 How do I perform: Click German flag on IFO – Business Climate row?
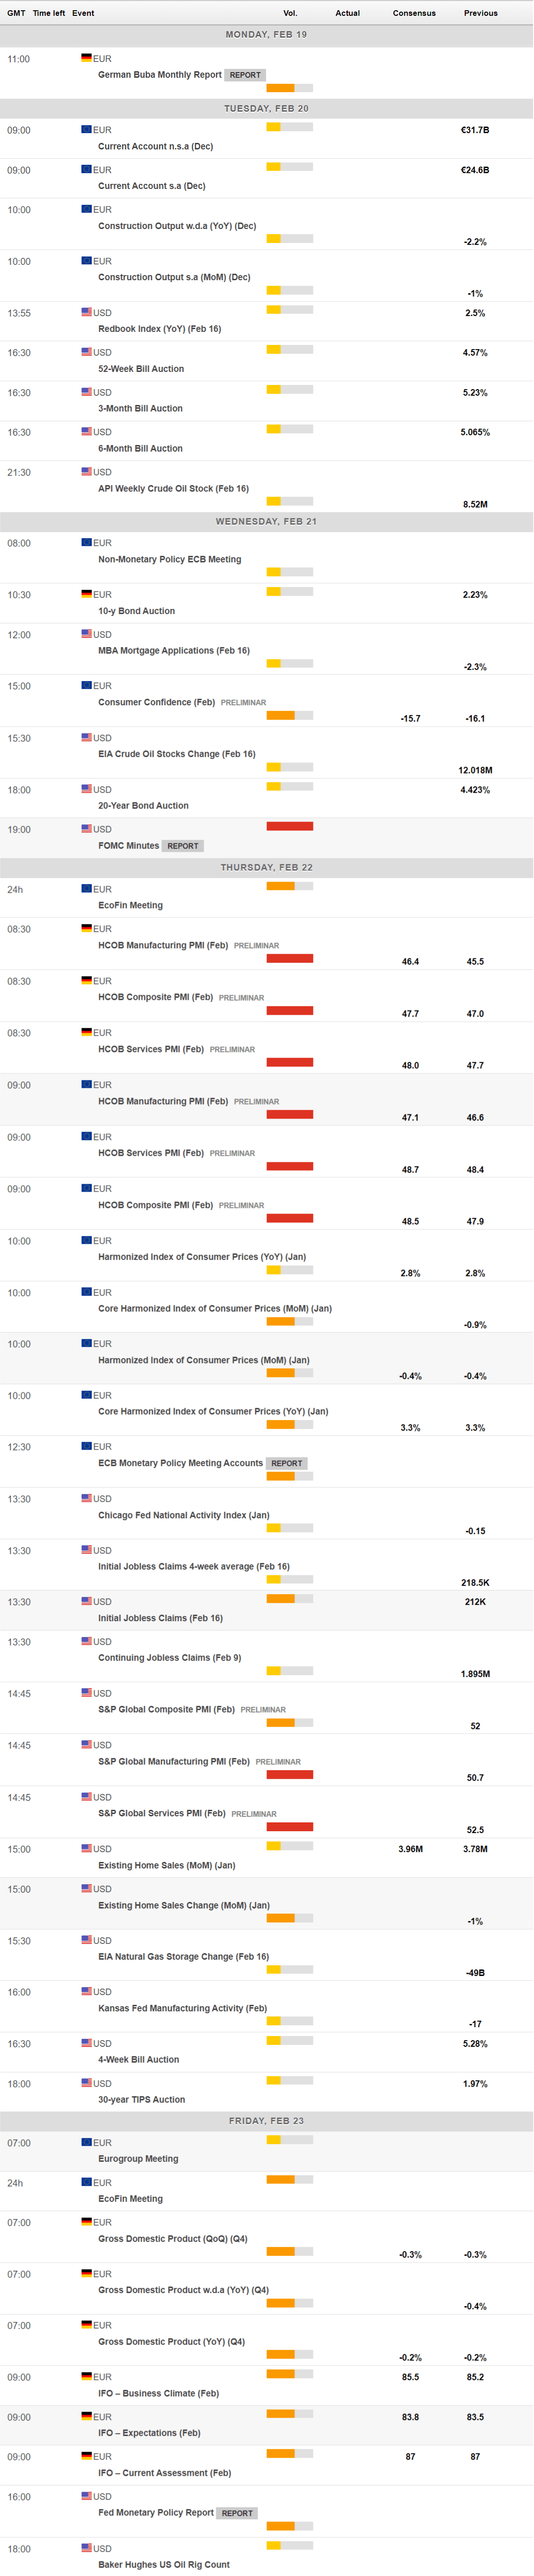(86, 2376)
